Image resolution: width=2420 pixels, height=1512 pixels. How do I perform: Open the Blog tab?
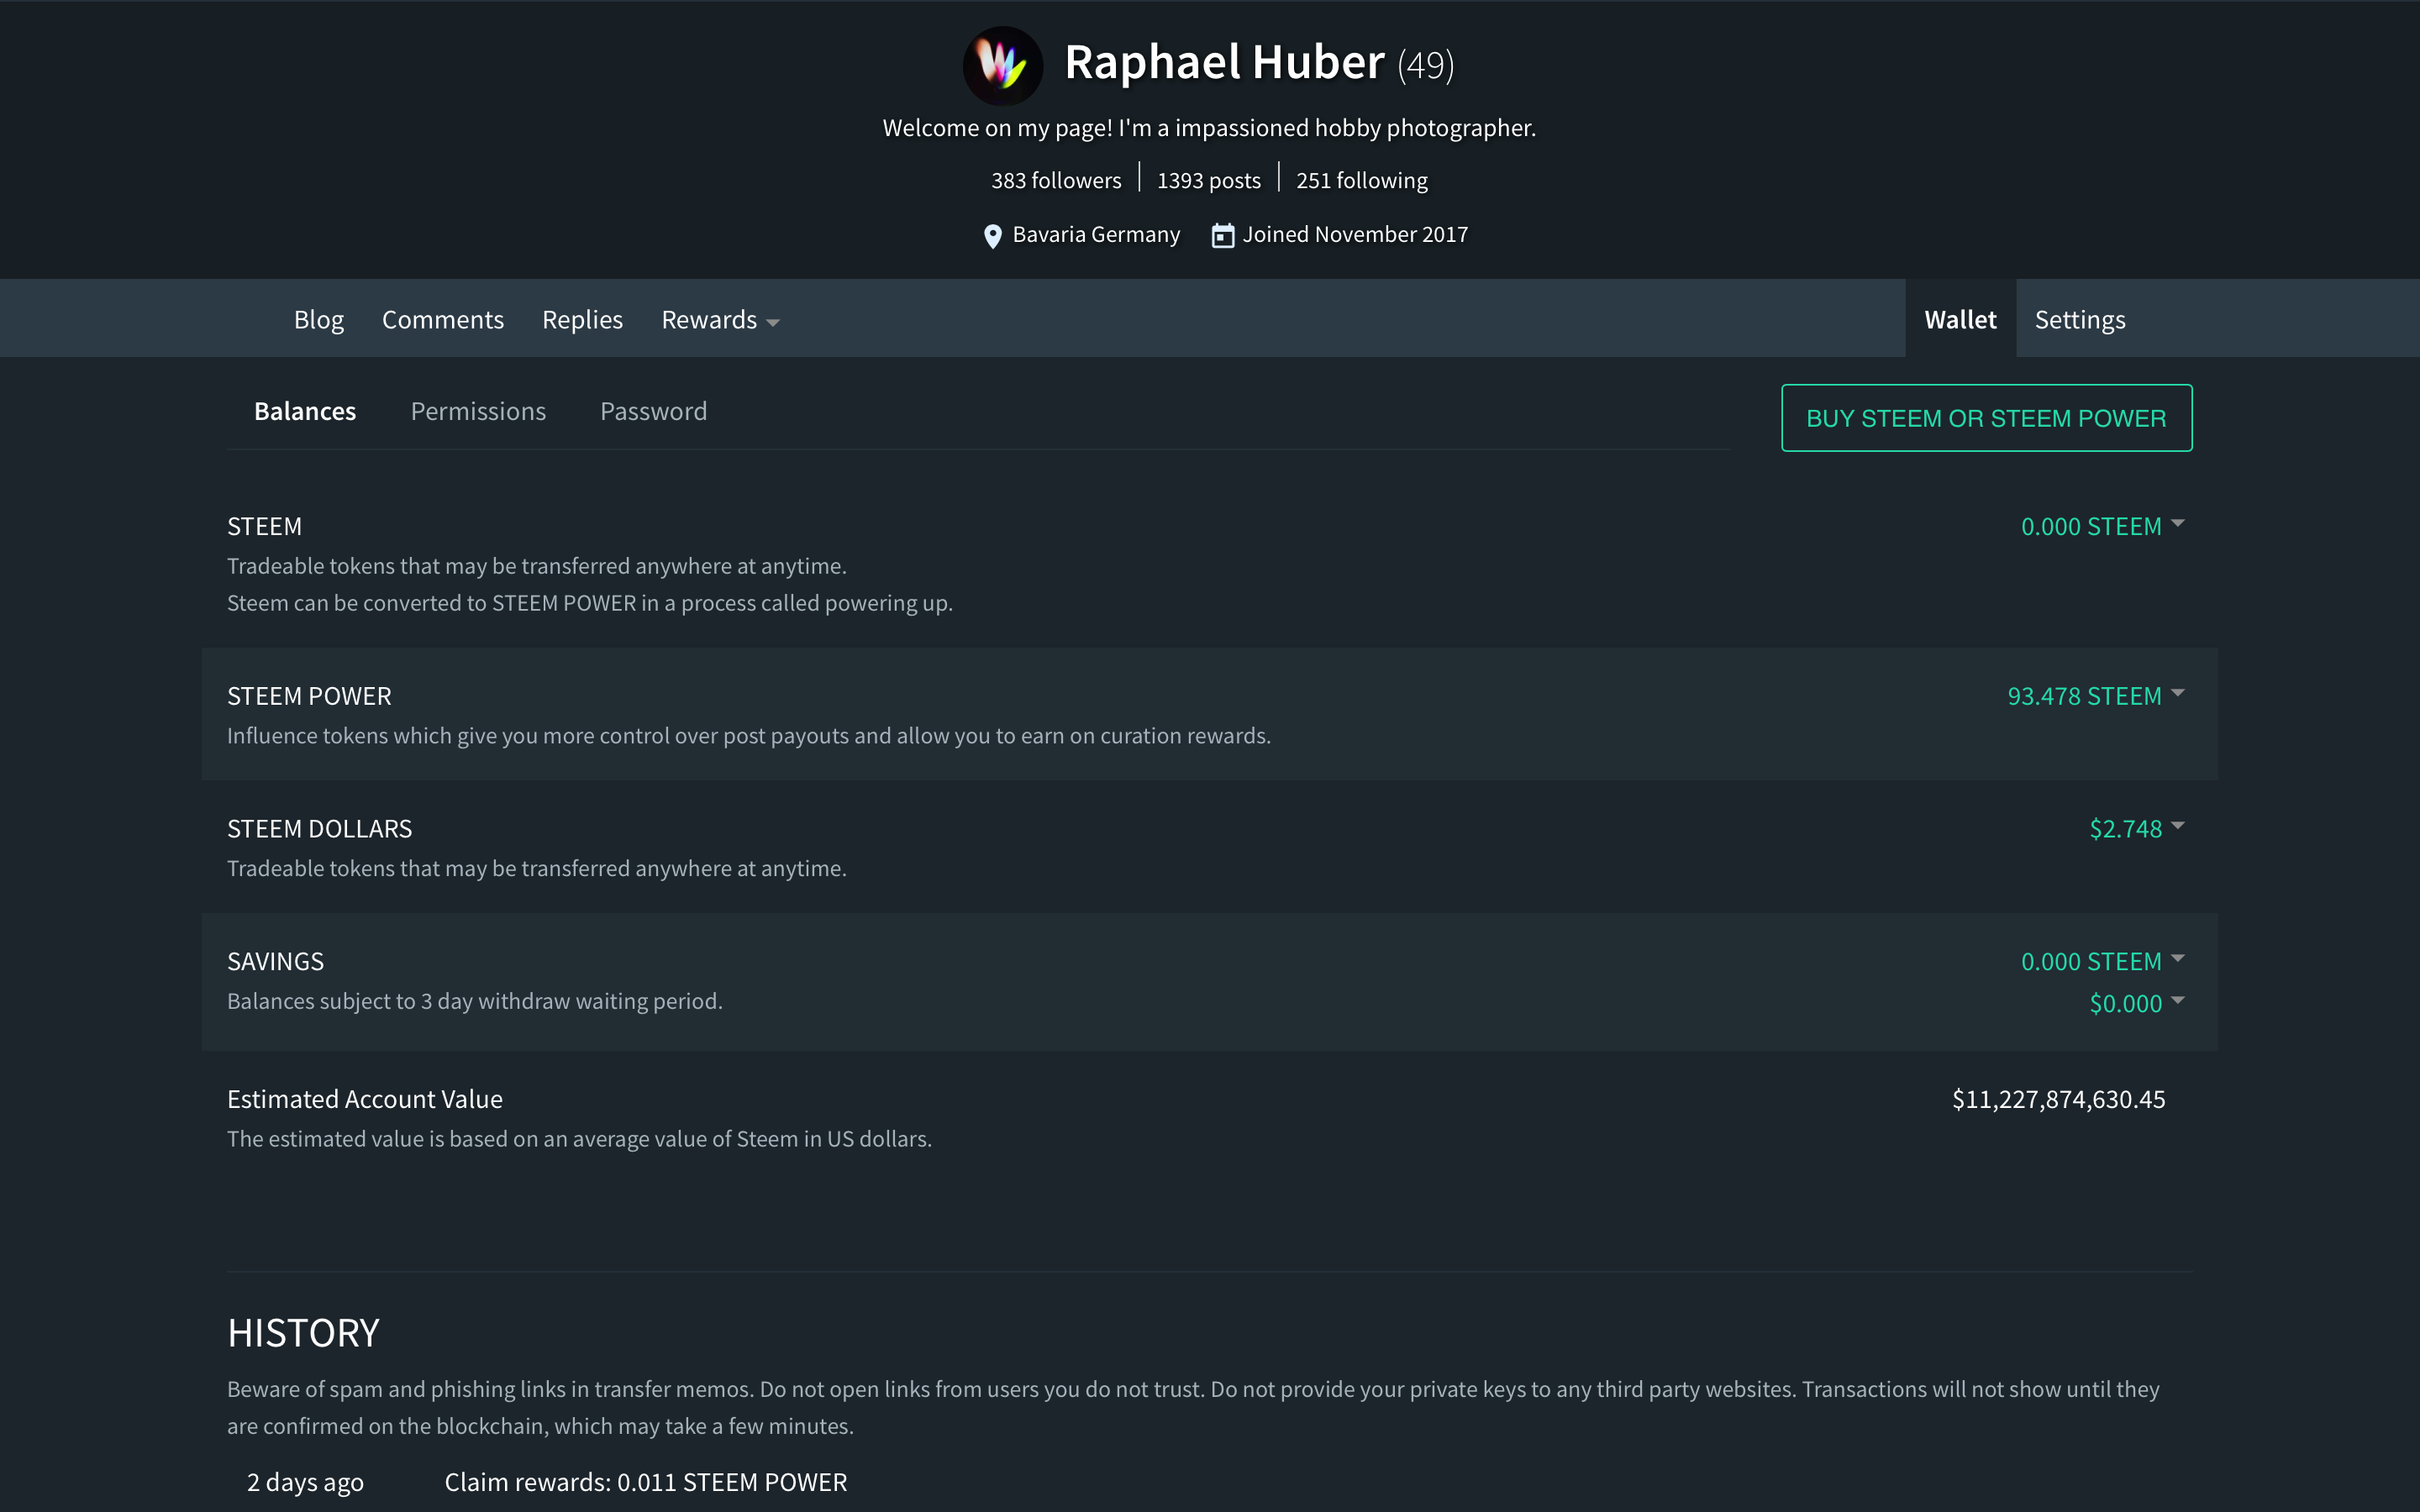[318, 320]
